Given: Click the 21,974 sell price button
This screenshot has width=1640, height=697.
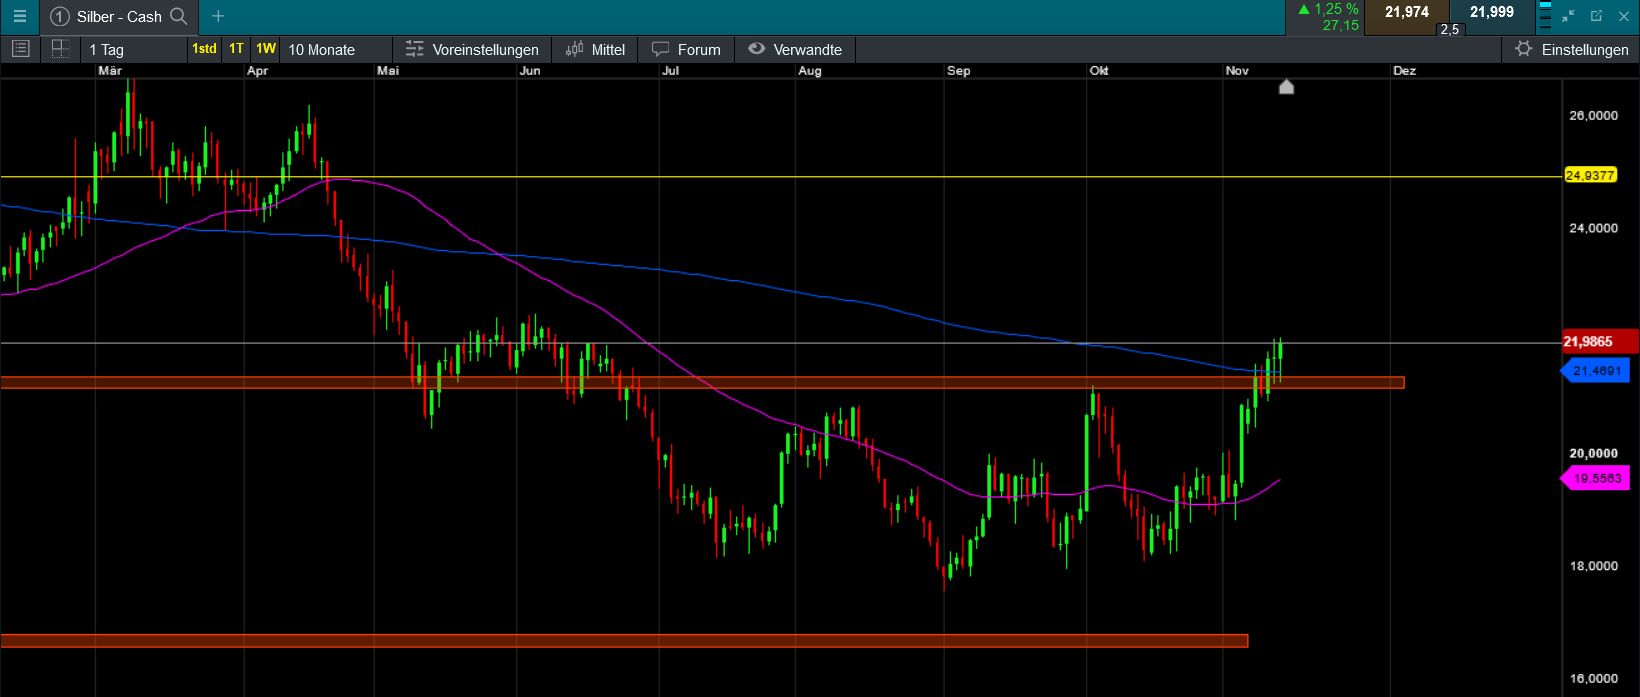Looking at the screenshot, I should [1406, 13].
